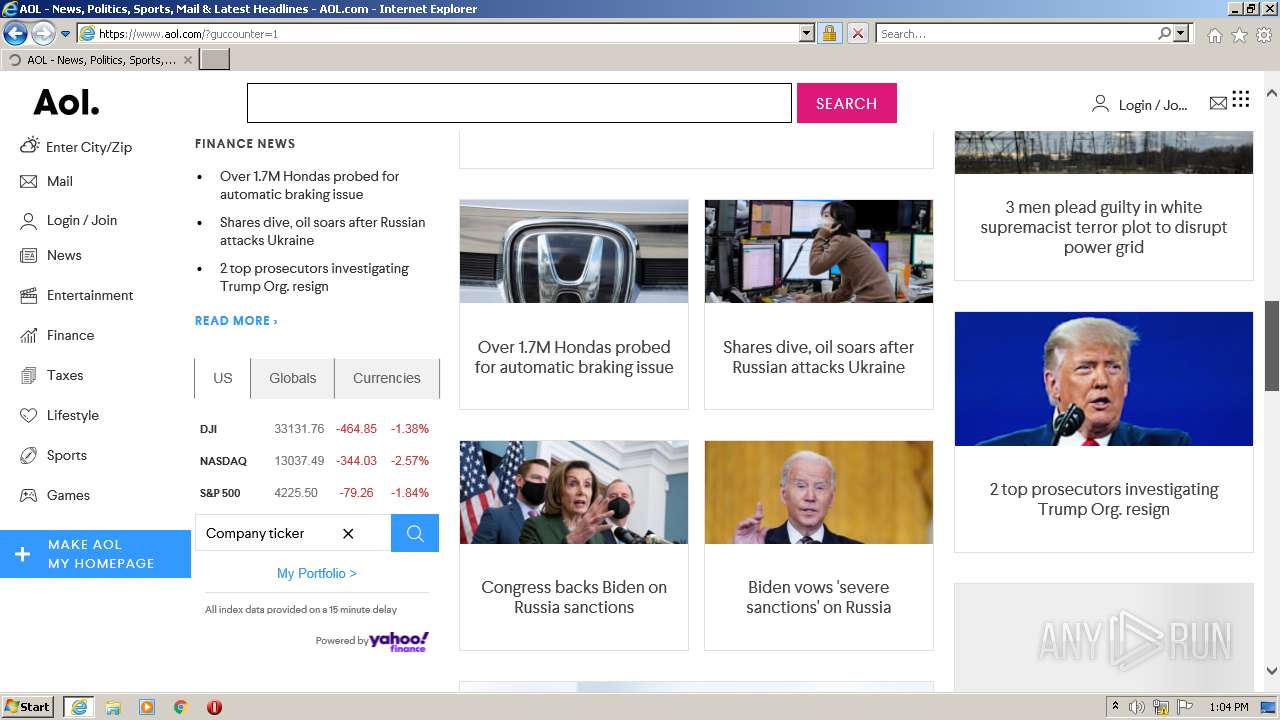Expand the address bar history dropdown
The height and width of the screenshot is (720, 1280).
coord(807,33)
